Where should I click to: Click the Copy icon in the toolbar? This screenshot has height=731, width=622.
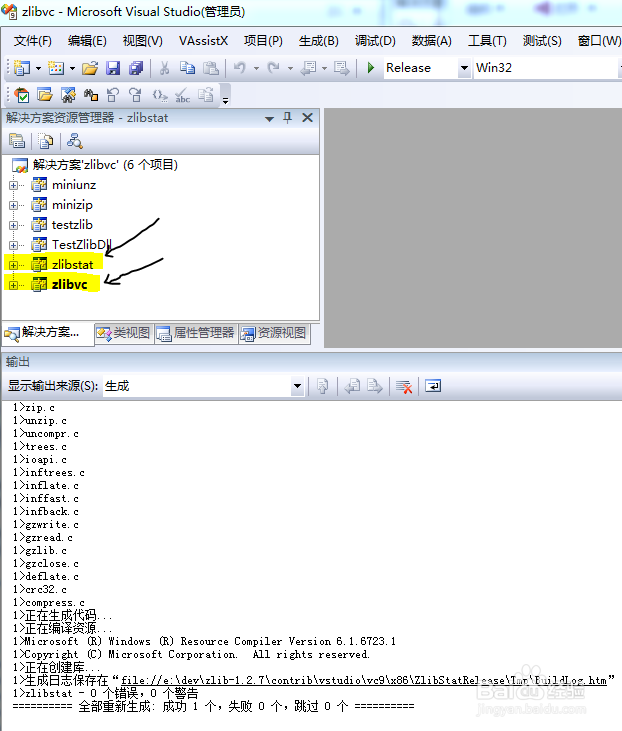click(x=187, y=68)
